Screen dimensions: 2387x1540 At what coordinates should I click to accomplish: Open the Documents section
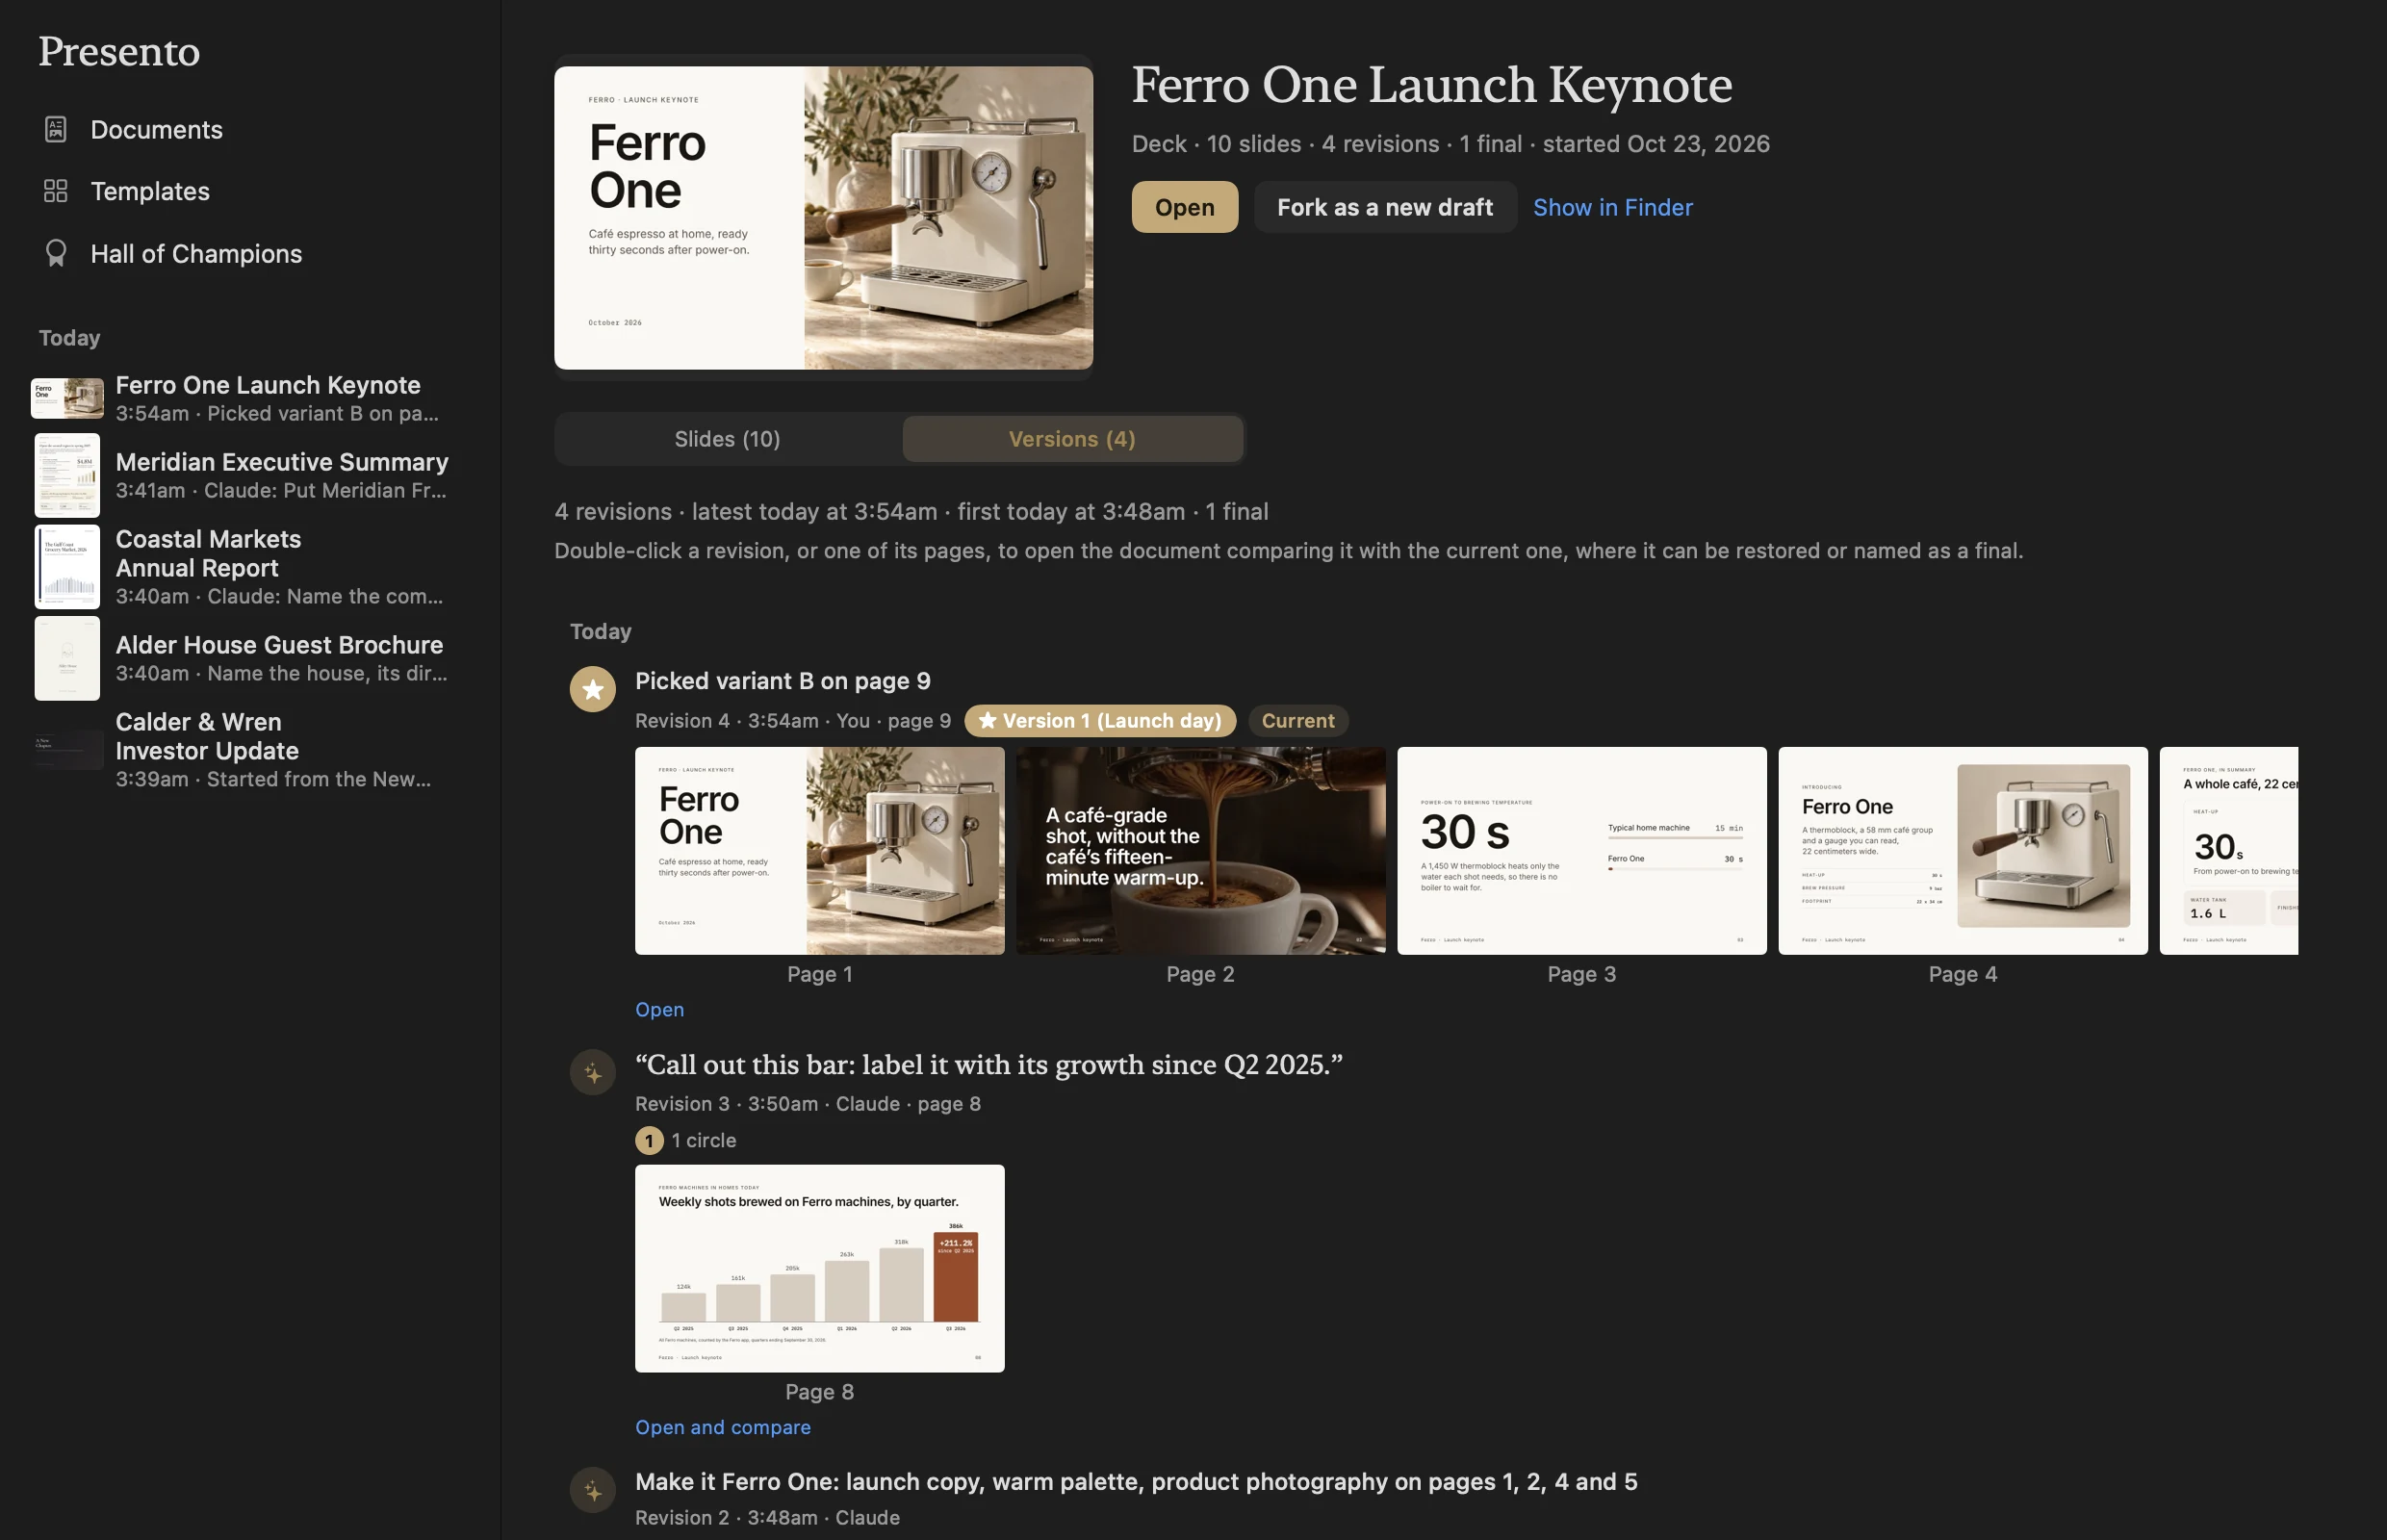pyautogui.click(x=157, y=129)
